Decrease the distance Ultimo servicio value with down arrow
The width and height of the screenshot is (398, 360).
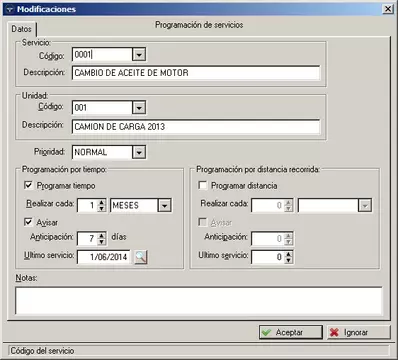coord(289,260)
